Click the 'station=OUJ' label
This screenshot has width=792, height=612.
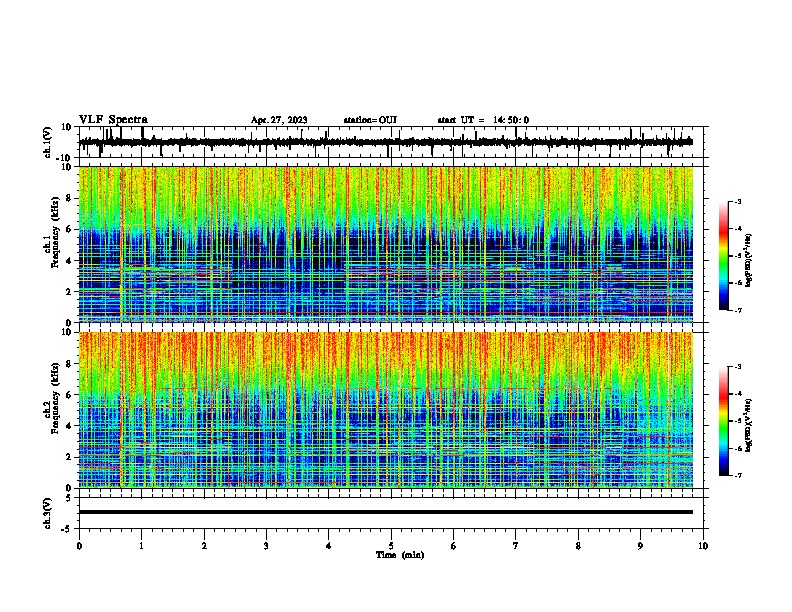tap(370, 120)
